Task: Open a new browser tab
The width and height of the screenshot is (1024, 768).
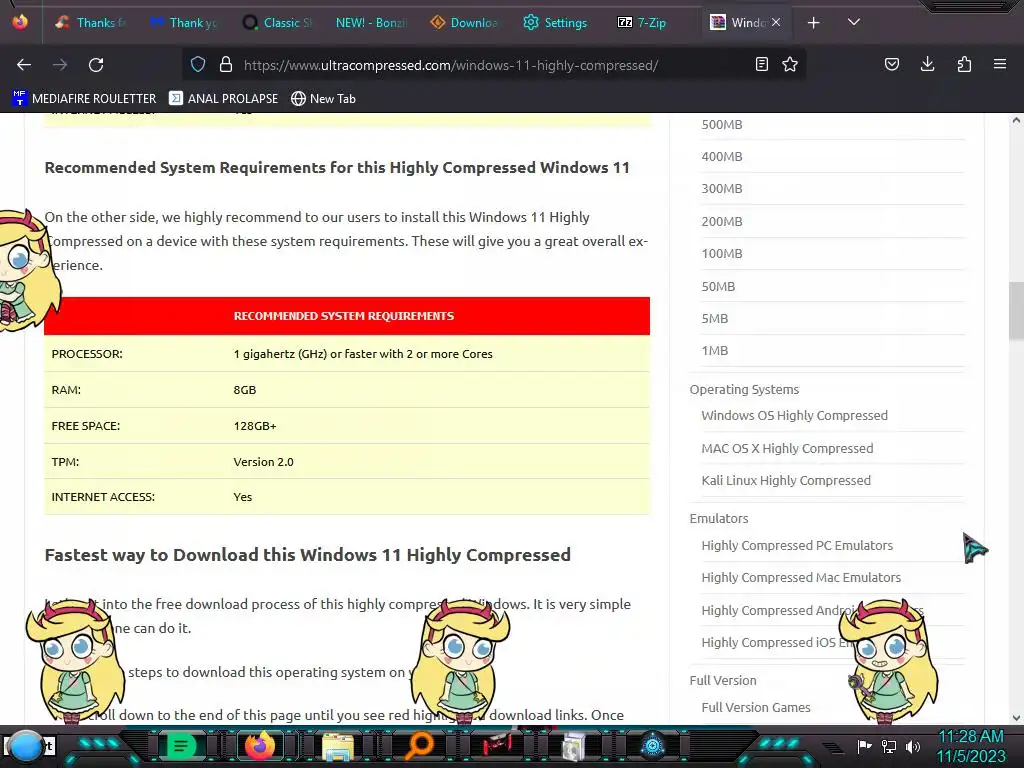Action: [x=814, y=23]
